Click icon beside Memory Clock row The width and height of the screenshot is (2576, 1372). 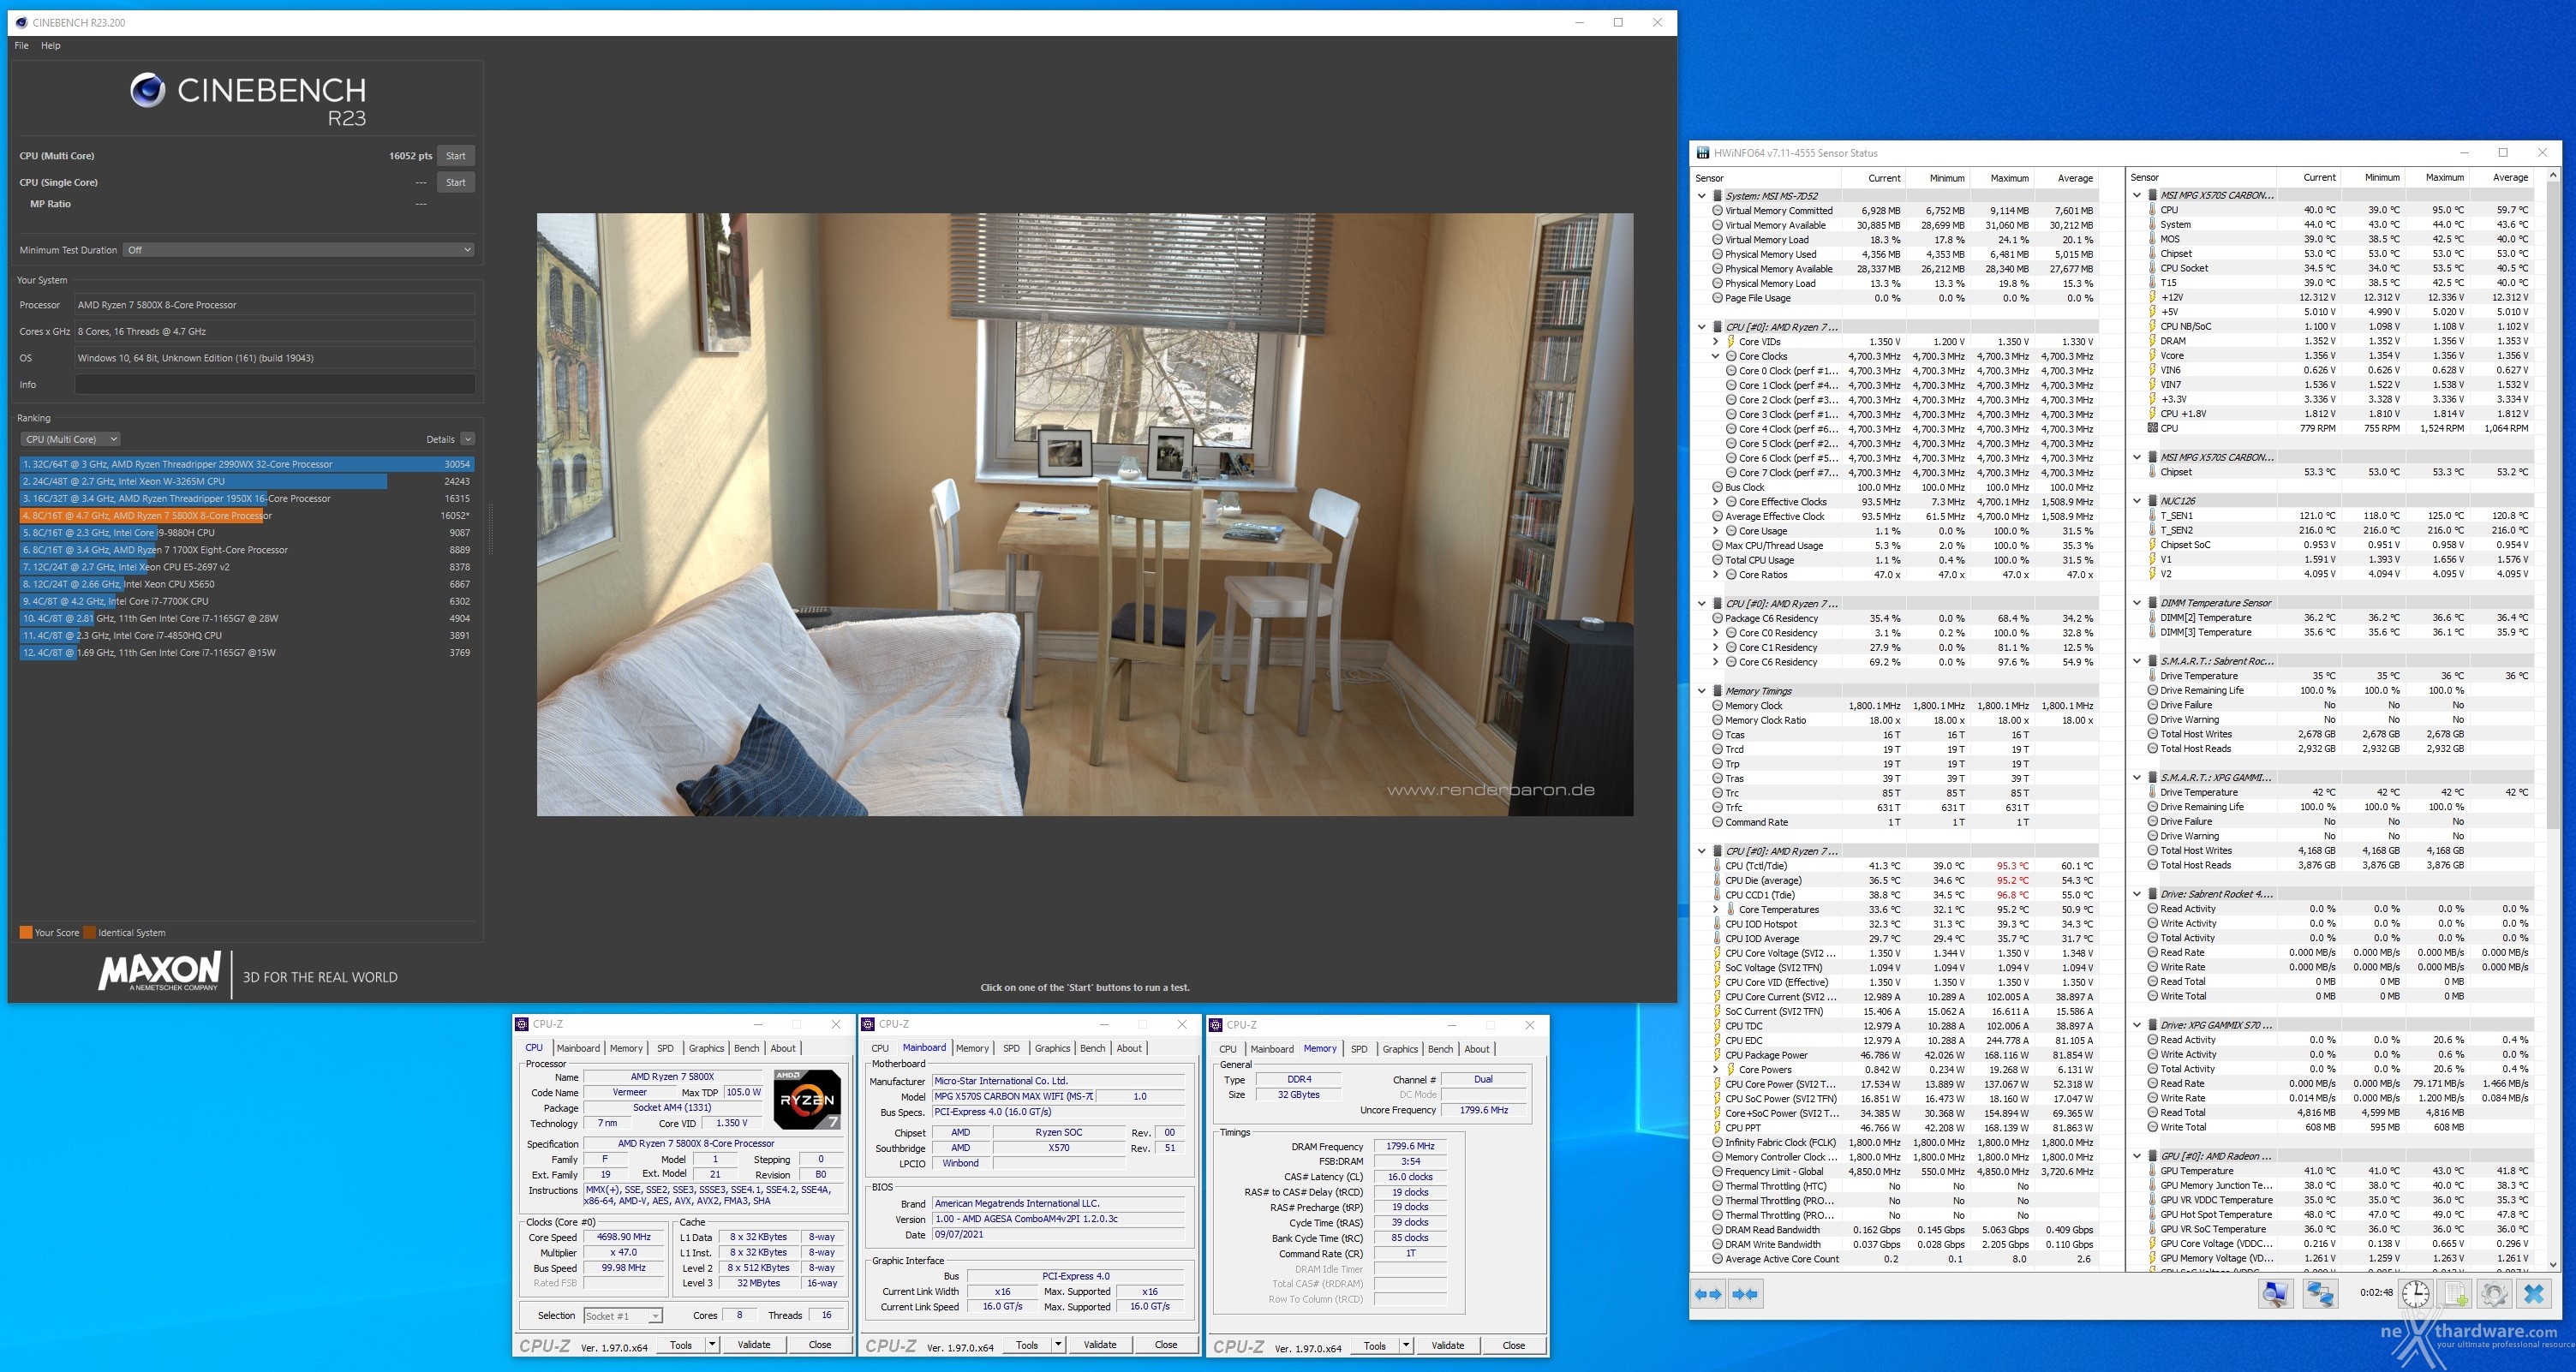point(1718,706)
